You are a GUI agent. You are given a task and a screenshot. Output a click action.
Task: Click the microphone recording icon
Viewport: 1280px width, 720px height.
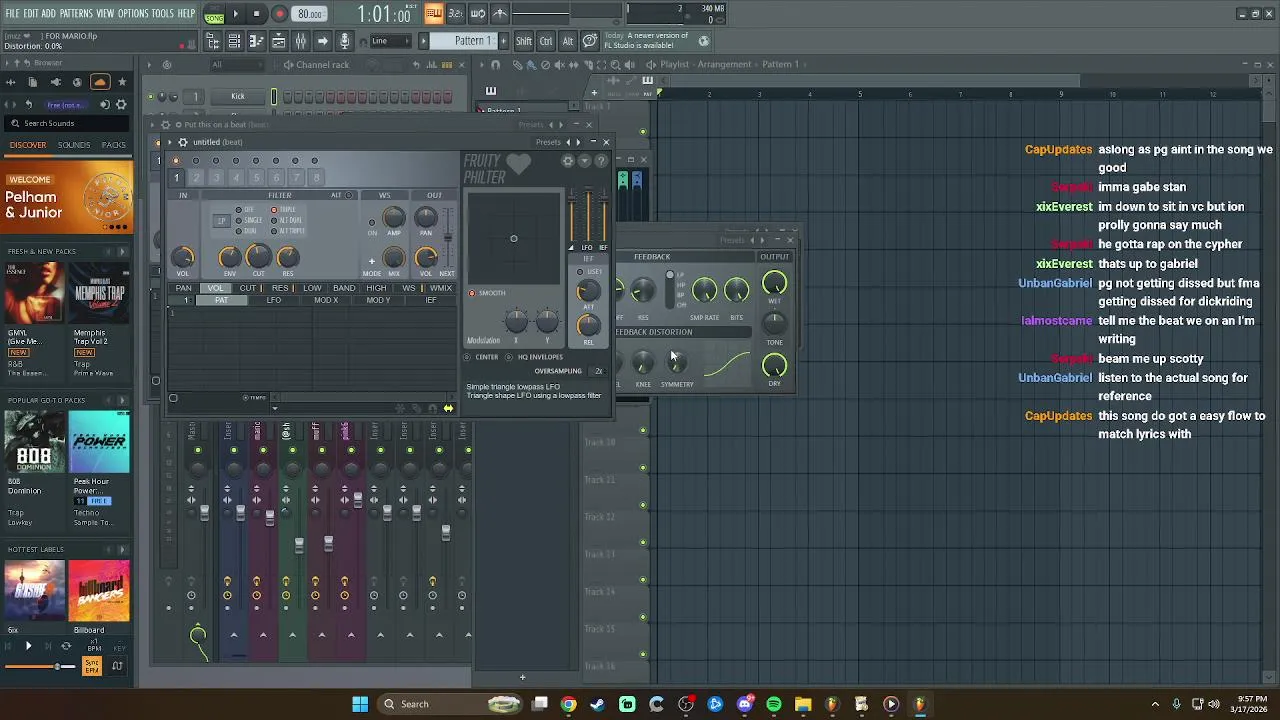(x=344, y=41)
